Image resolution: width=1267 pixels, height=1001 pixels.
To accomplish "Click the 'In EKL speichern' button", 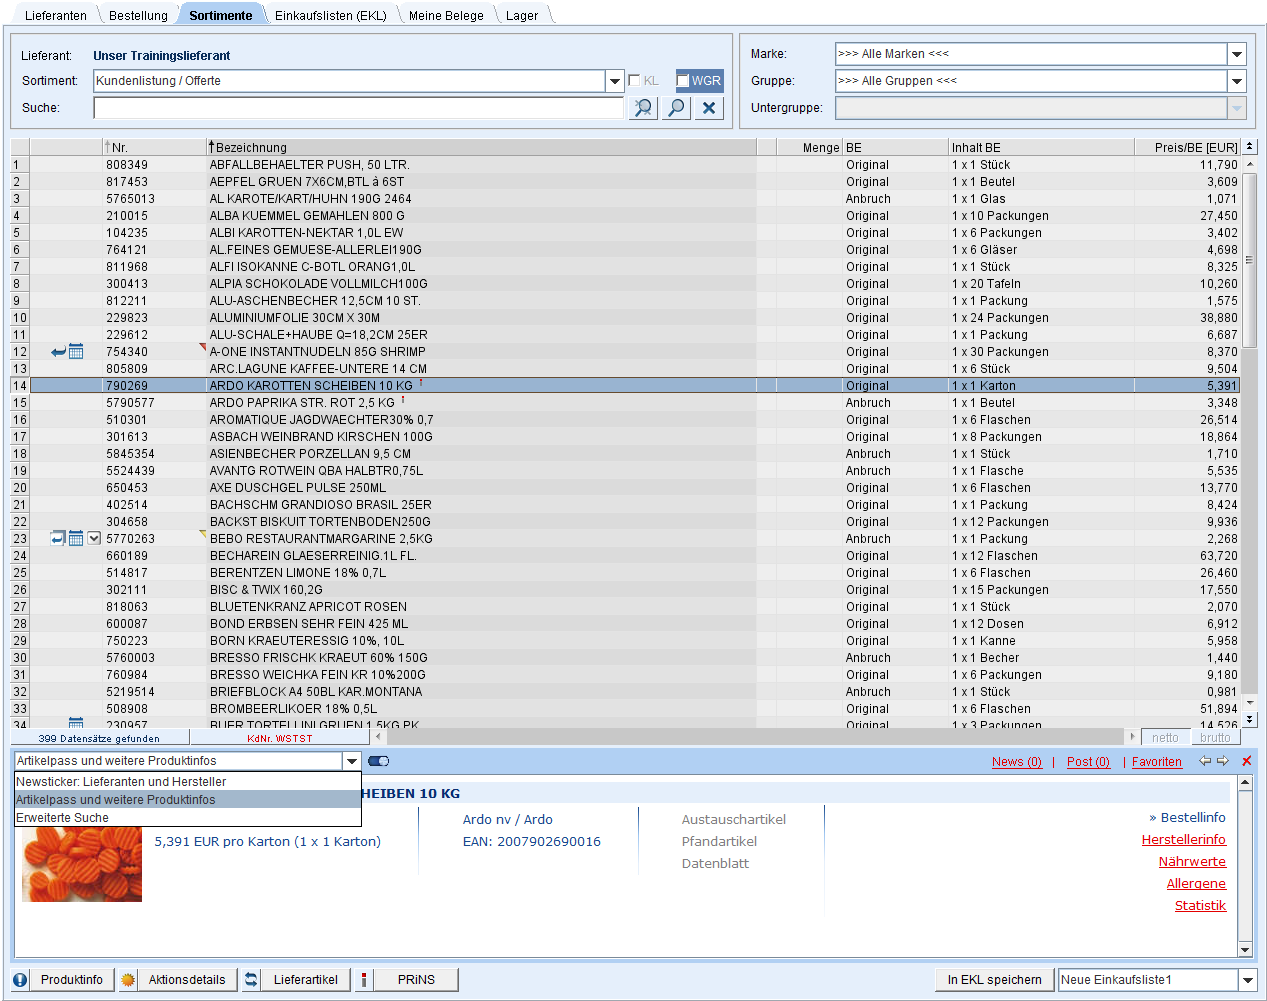I will 994,980.
